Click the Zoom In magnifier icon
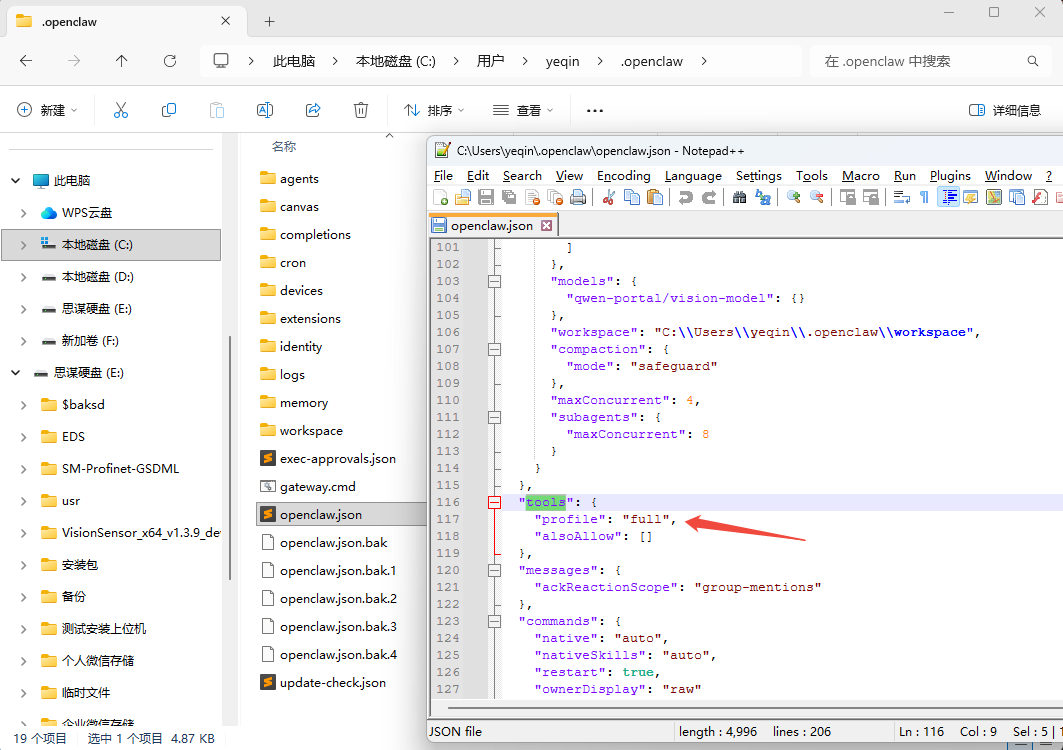Viewport: 1063px width, 750px height. 793,197
